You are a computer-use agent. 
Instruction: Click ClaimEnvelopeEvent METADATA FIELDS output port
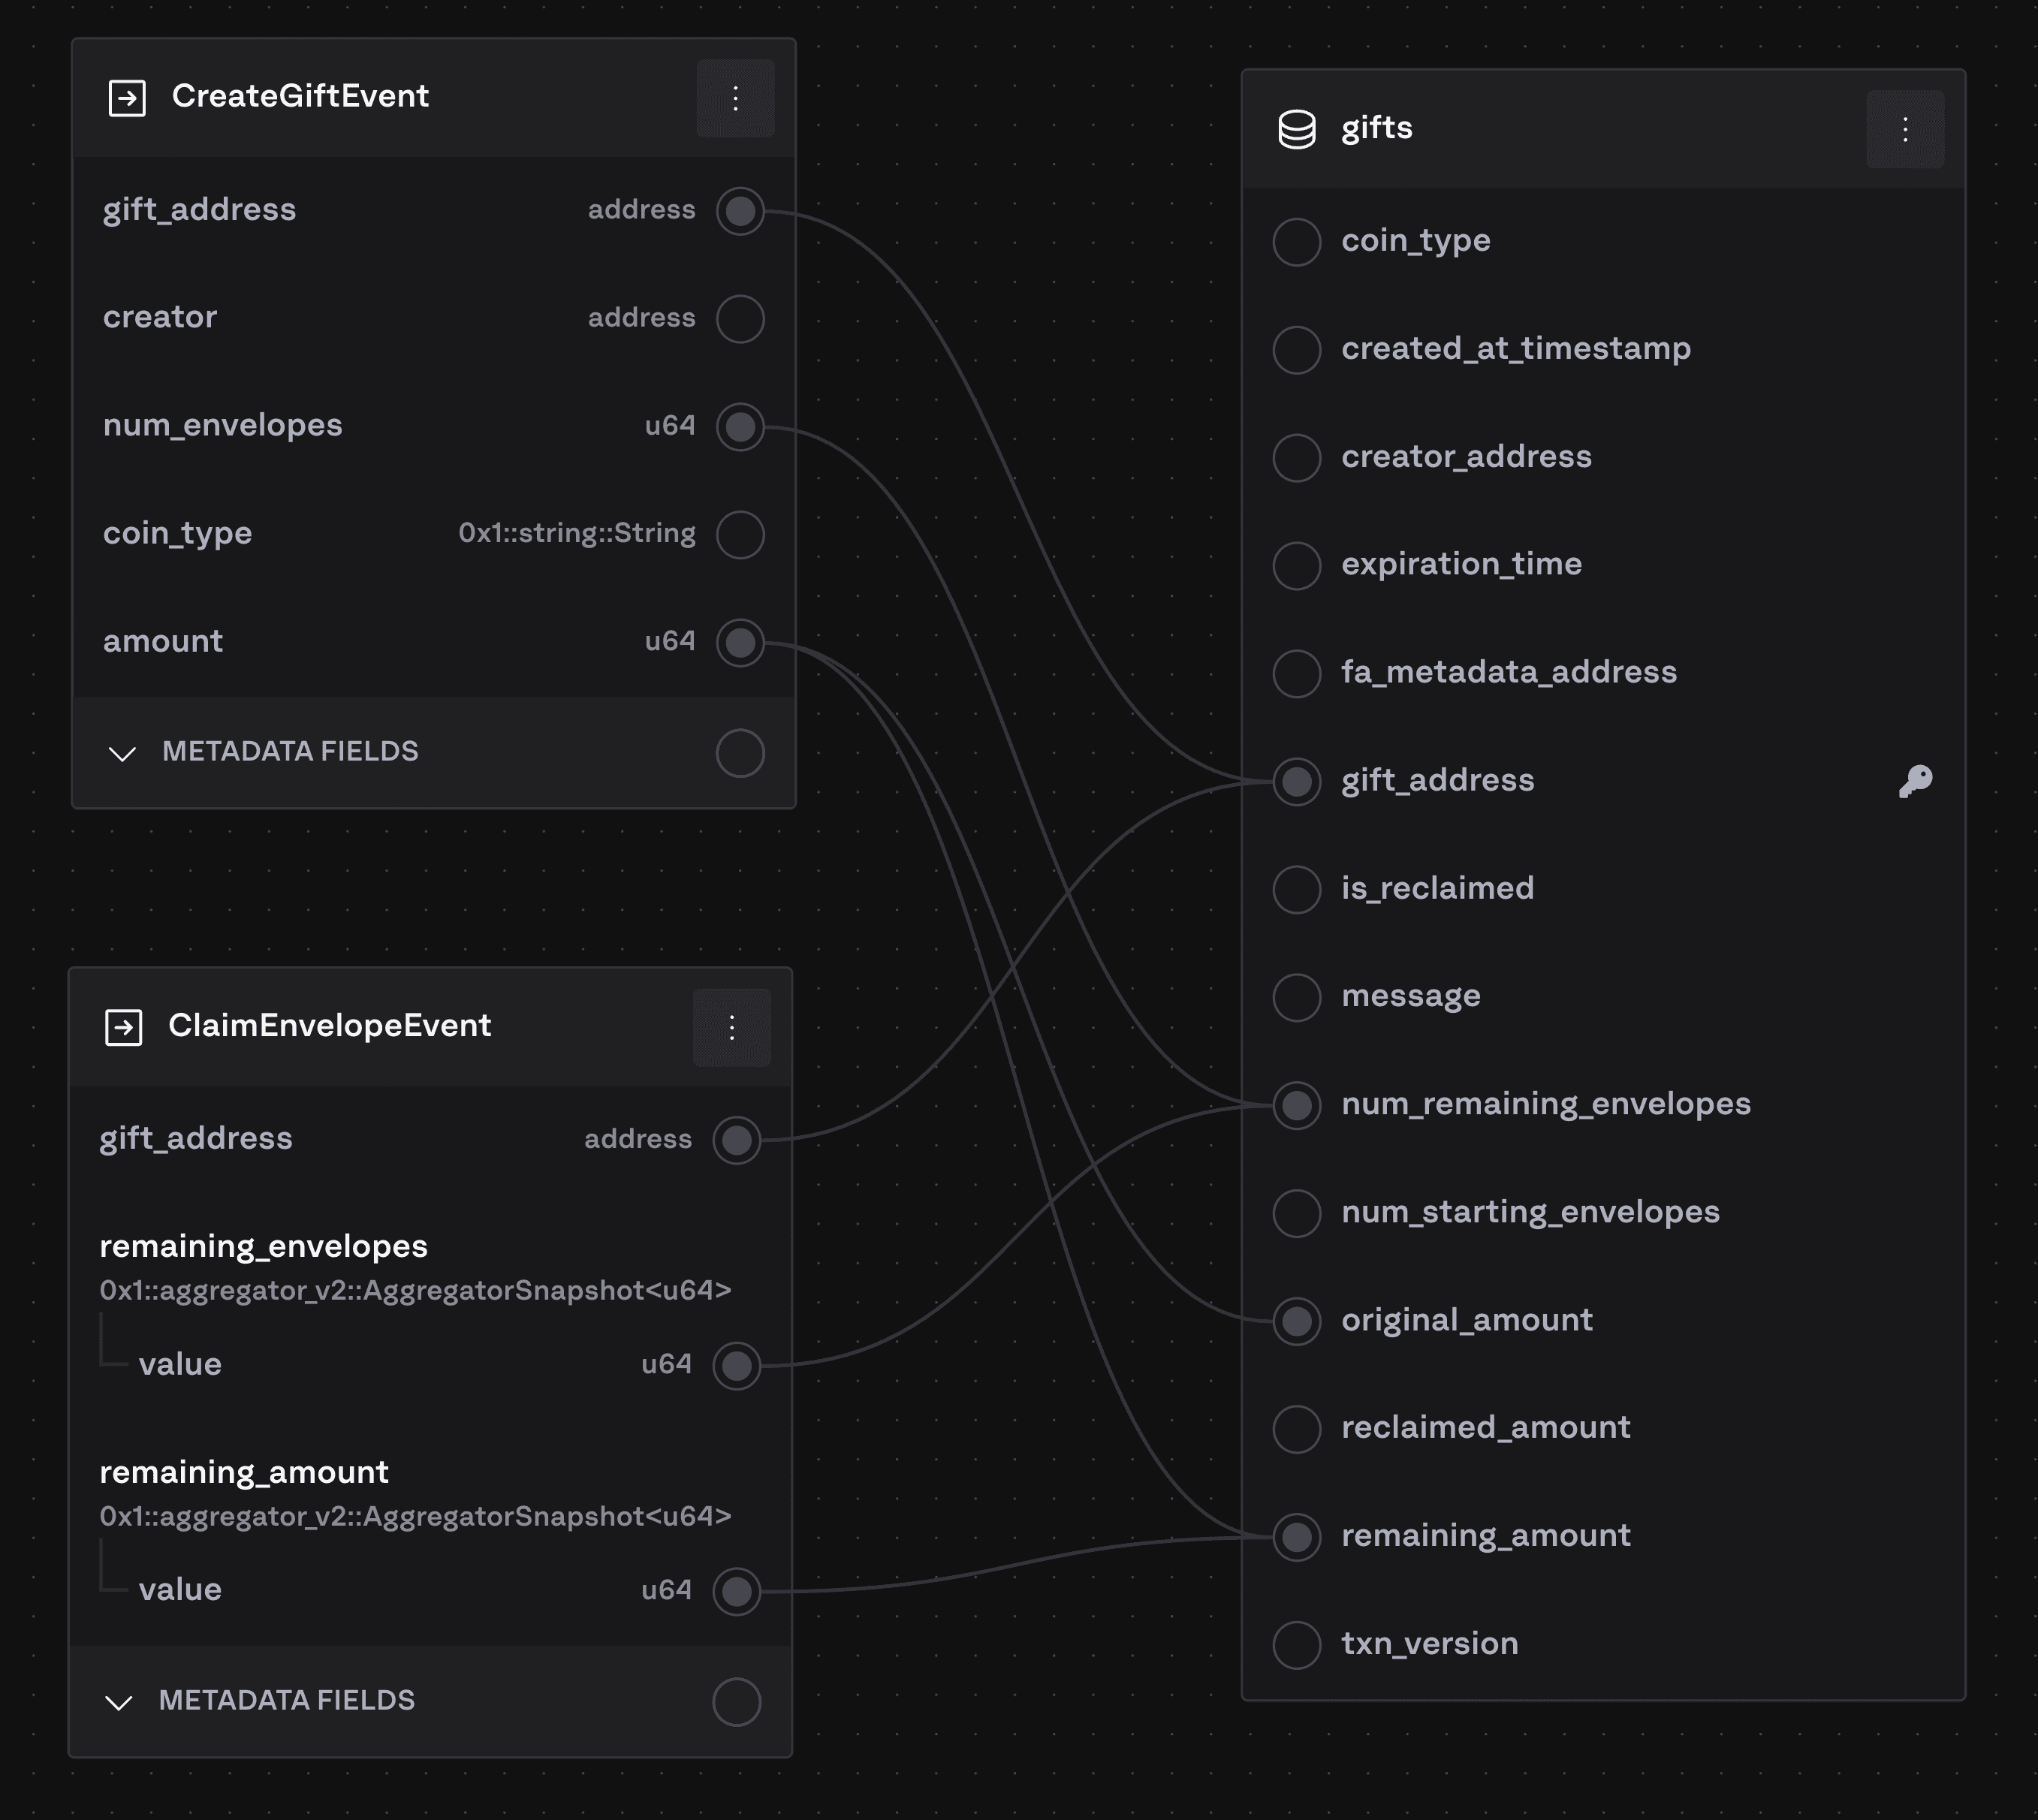coord(736,1702)
